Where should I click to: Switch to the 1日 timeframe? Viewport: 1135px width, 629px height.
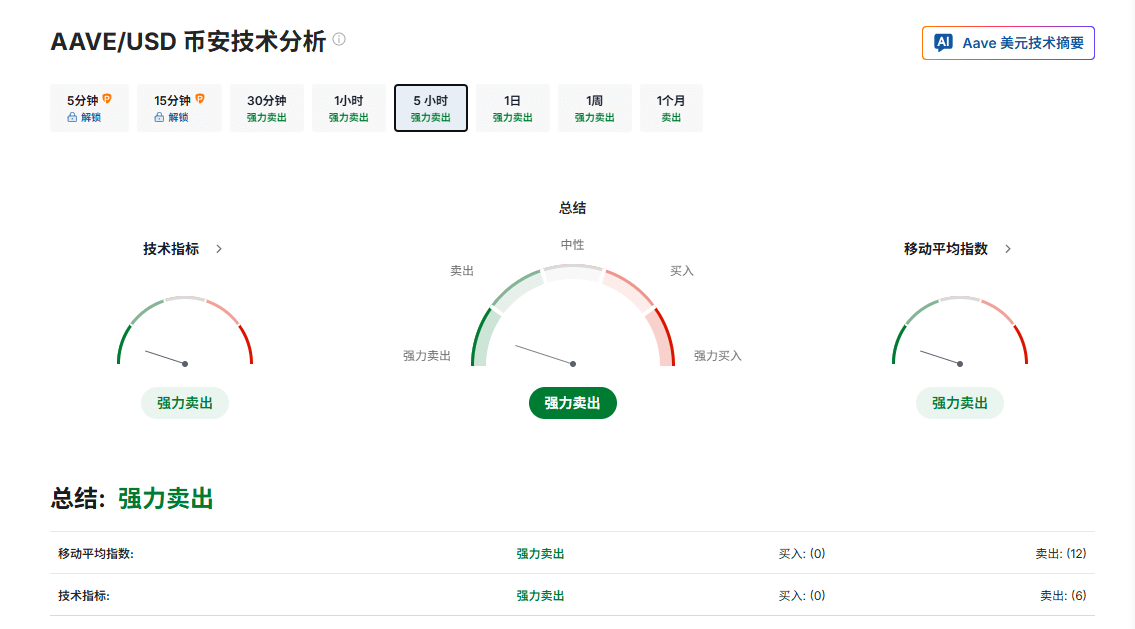pos(512,108)
